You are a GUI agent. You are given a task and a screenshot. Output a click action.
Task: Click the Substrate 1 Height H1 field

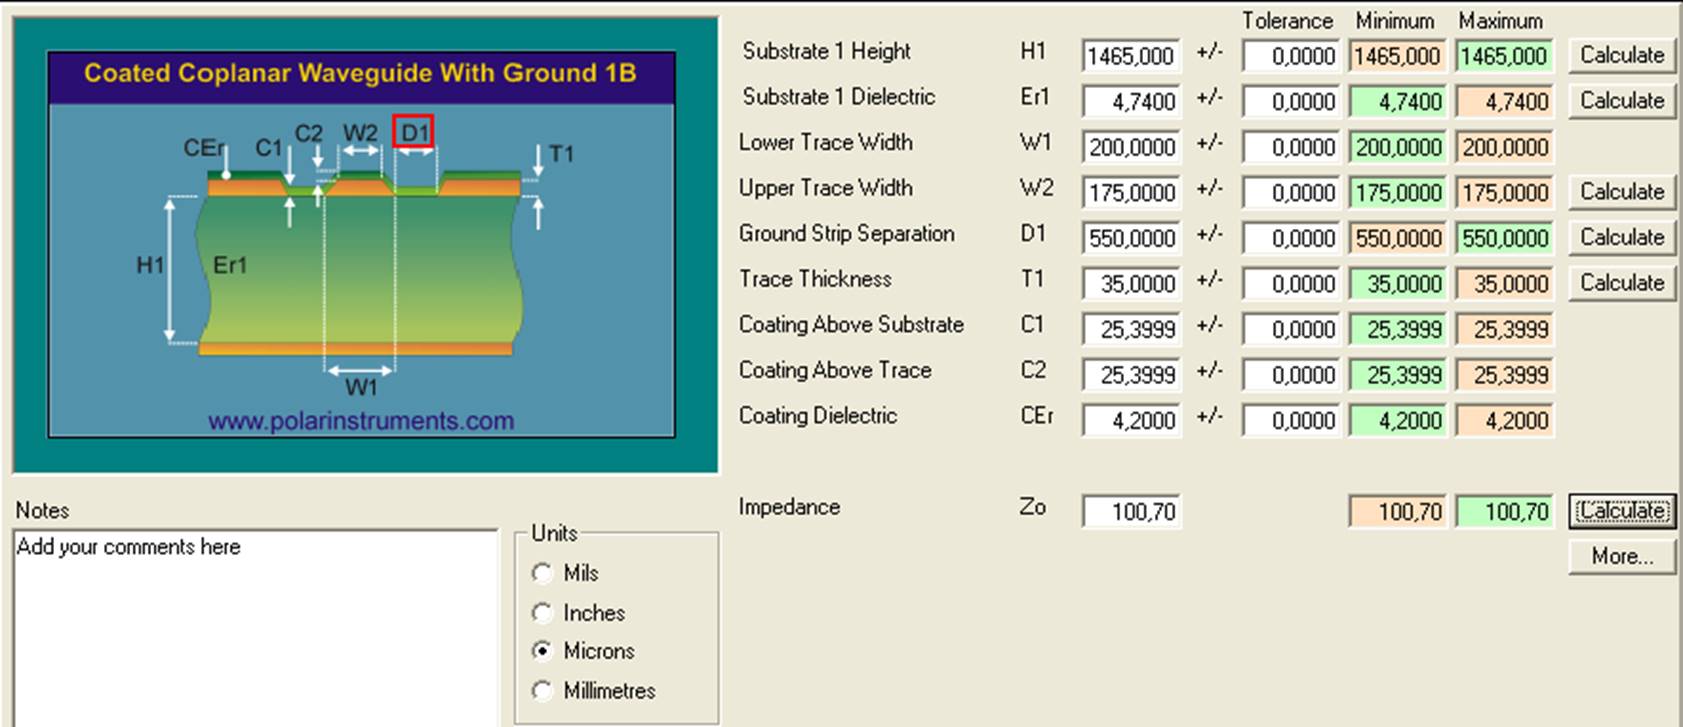(x=1131, y=56)
